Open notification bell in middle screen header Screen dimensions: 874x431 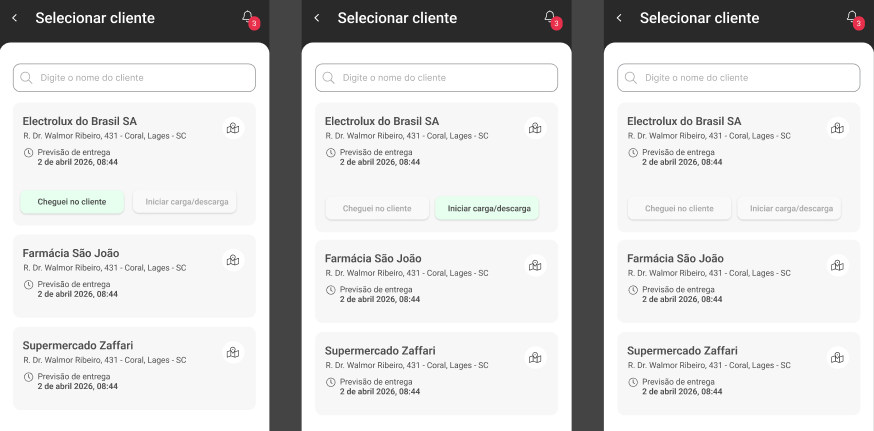[551, 18]
